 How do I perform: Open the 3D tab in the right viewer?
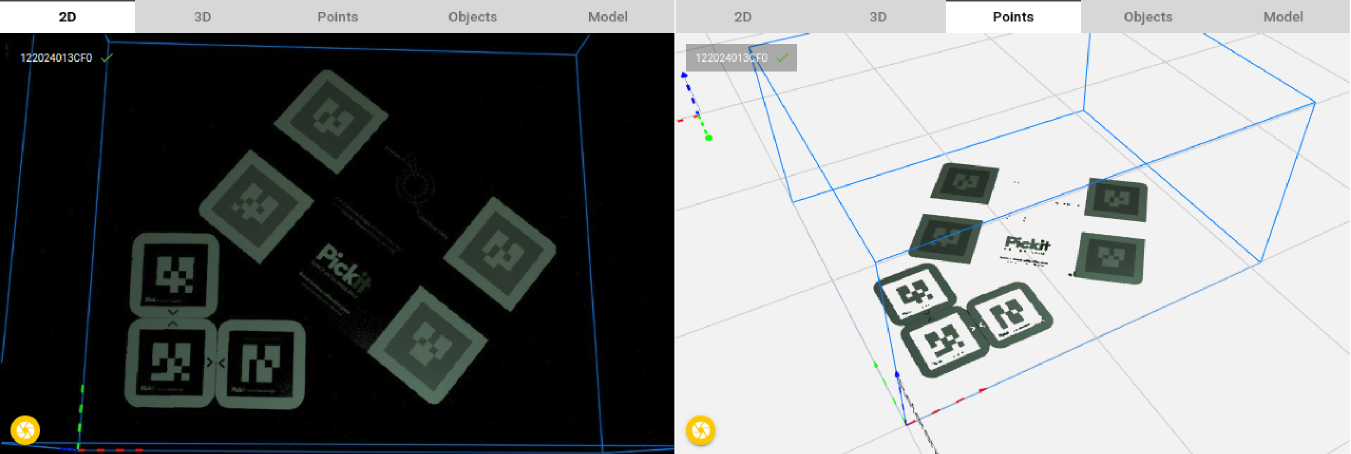tap(877, 16)
